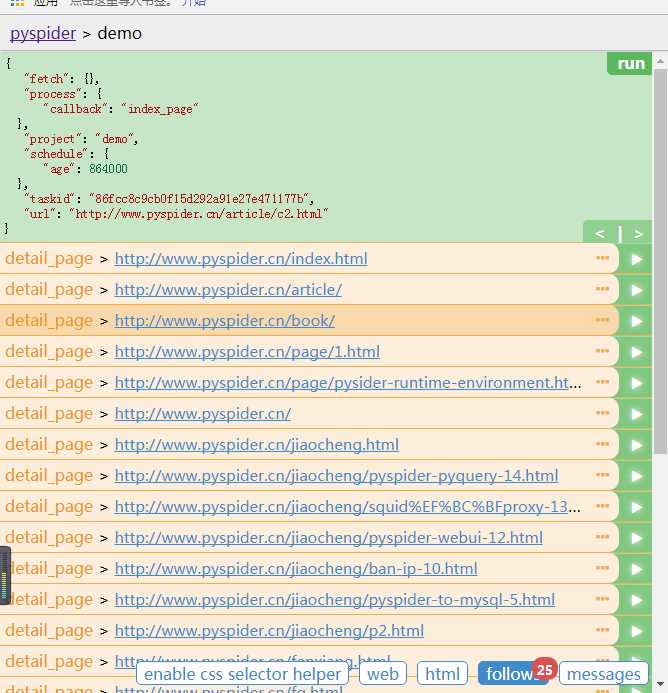Run the ban-ip-10.html follow task

coord(636,568)
